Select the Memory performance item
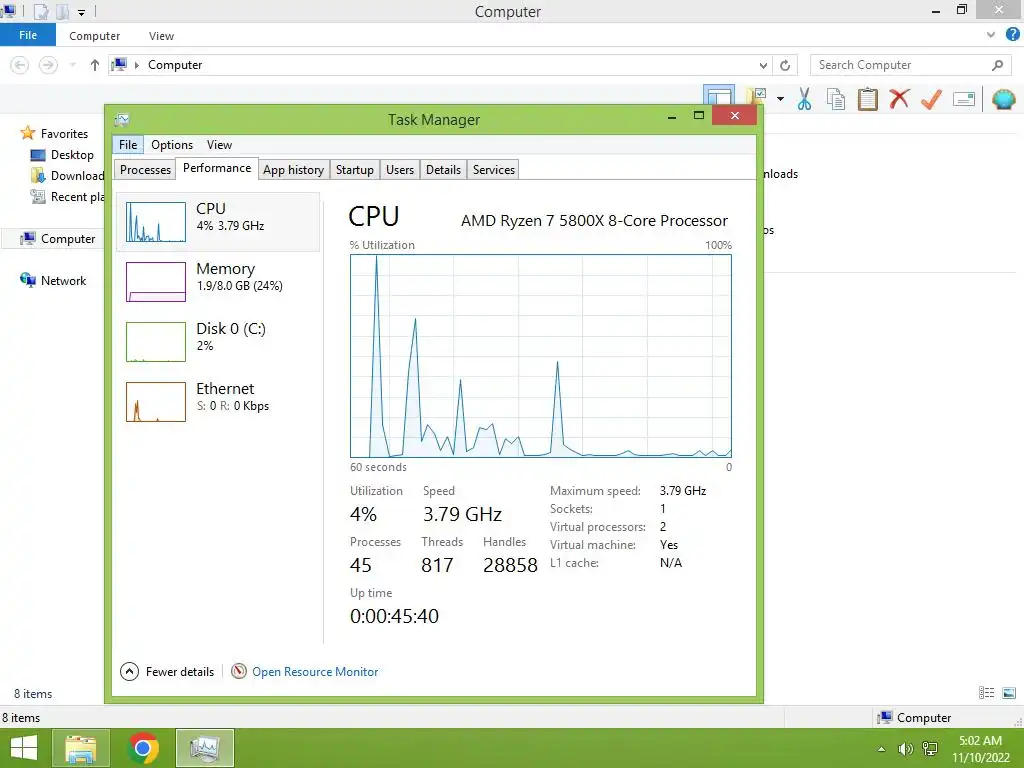This screenshot has width=1024, height=768. click(x=218, y=281)
